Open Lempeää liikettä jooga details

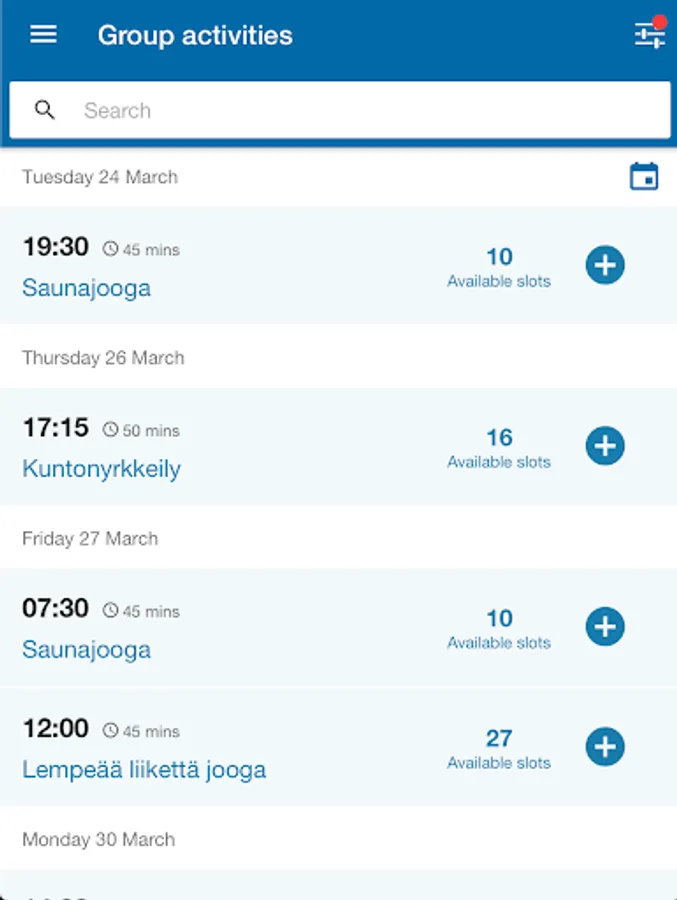tap(144, 770)
